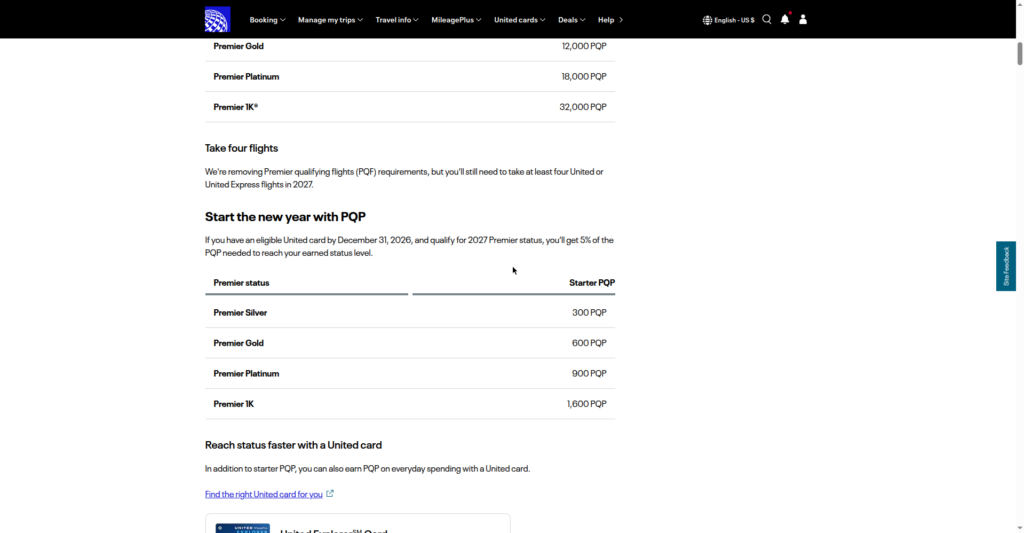1024x533 pixels.
Task: Expand the Booking menu
Action: coord(267,20)
